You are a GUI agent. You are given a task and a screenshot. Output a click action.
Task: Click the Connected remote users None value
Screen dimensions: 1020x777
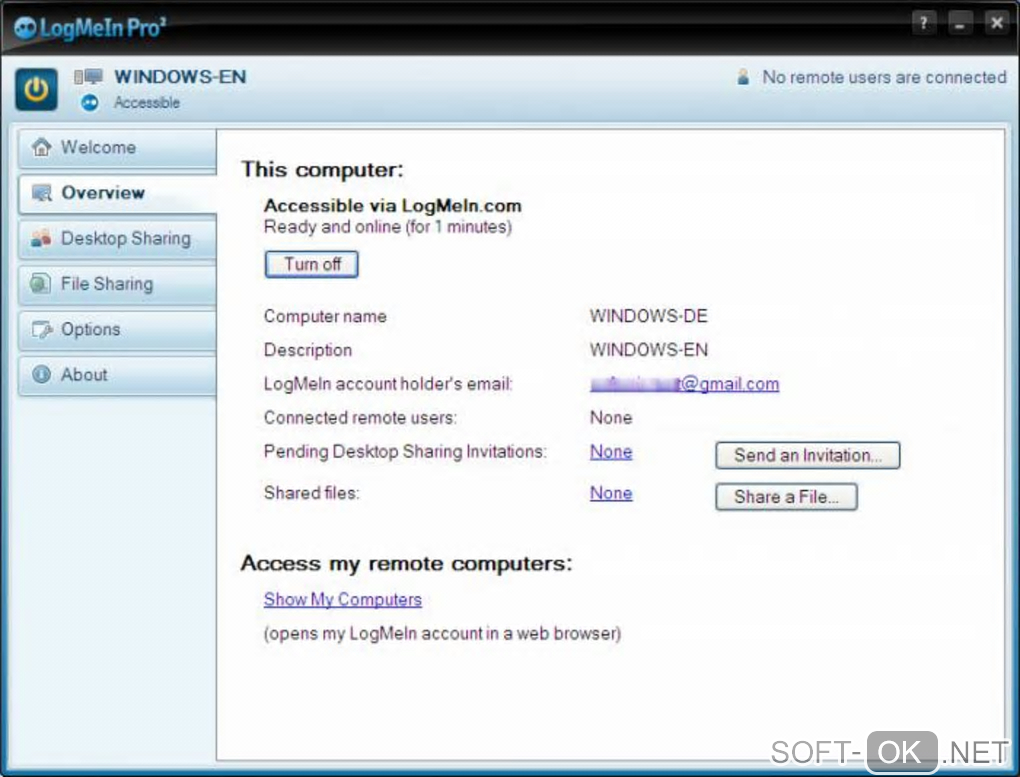[x=611, y=418]
